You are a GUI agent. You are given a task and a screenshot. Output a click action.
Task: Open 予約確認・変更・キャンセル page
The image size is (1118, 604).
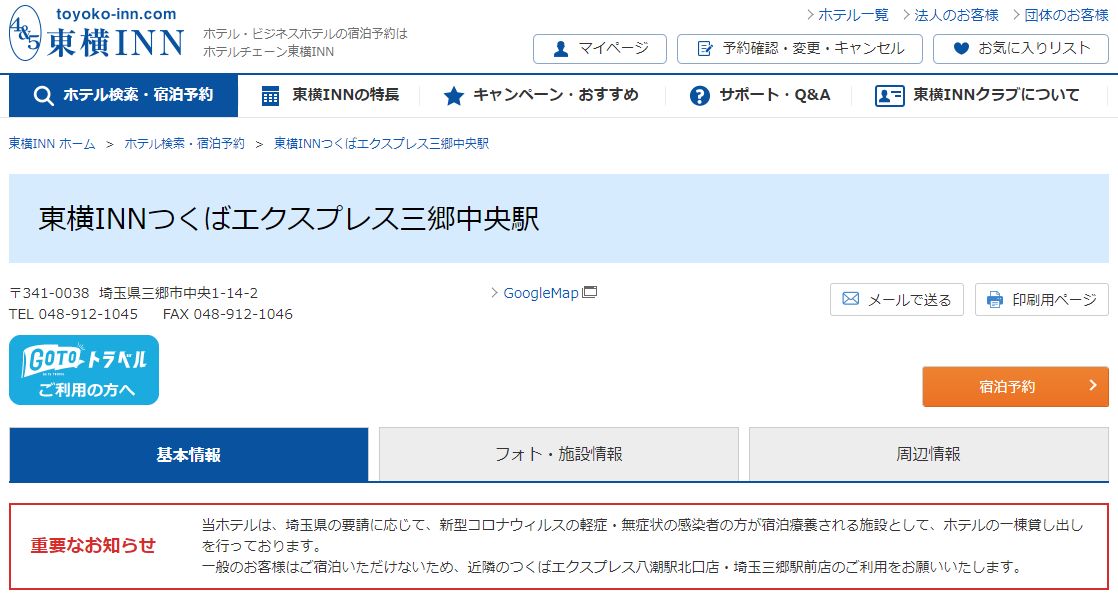tap(799, 48)
